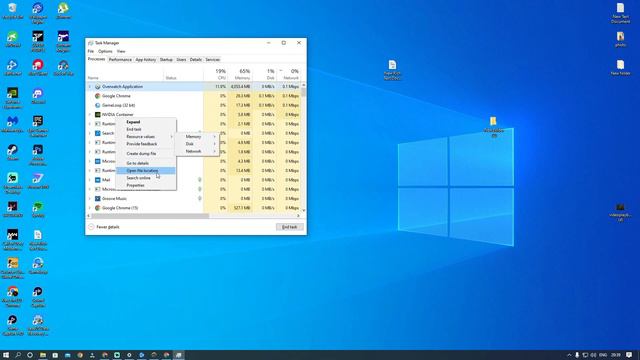Open the Windows Start menu
Screen dimensions: 640x360
(x=6, y=355)
